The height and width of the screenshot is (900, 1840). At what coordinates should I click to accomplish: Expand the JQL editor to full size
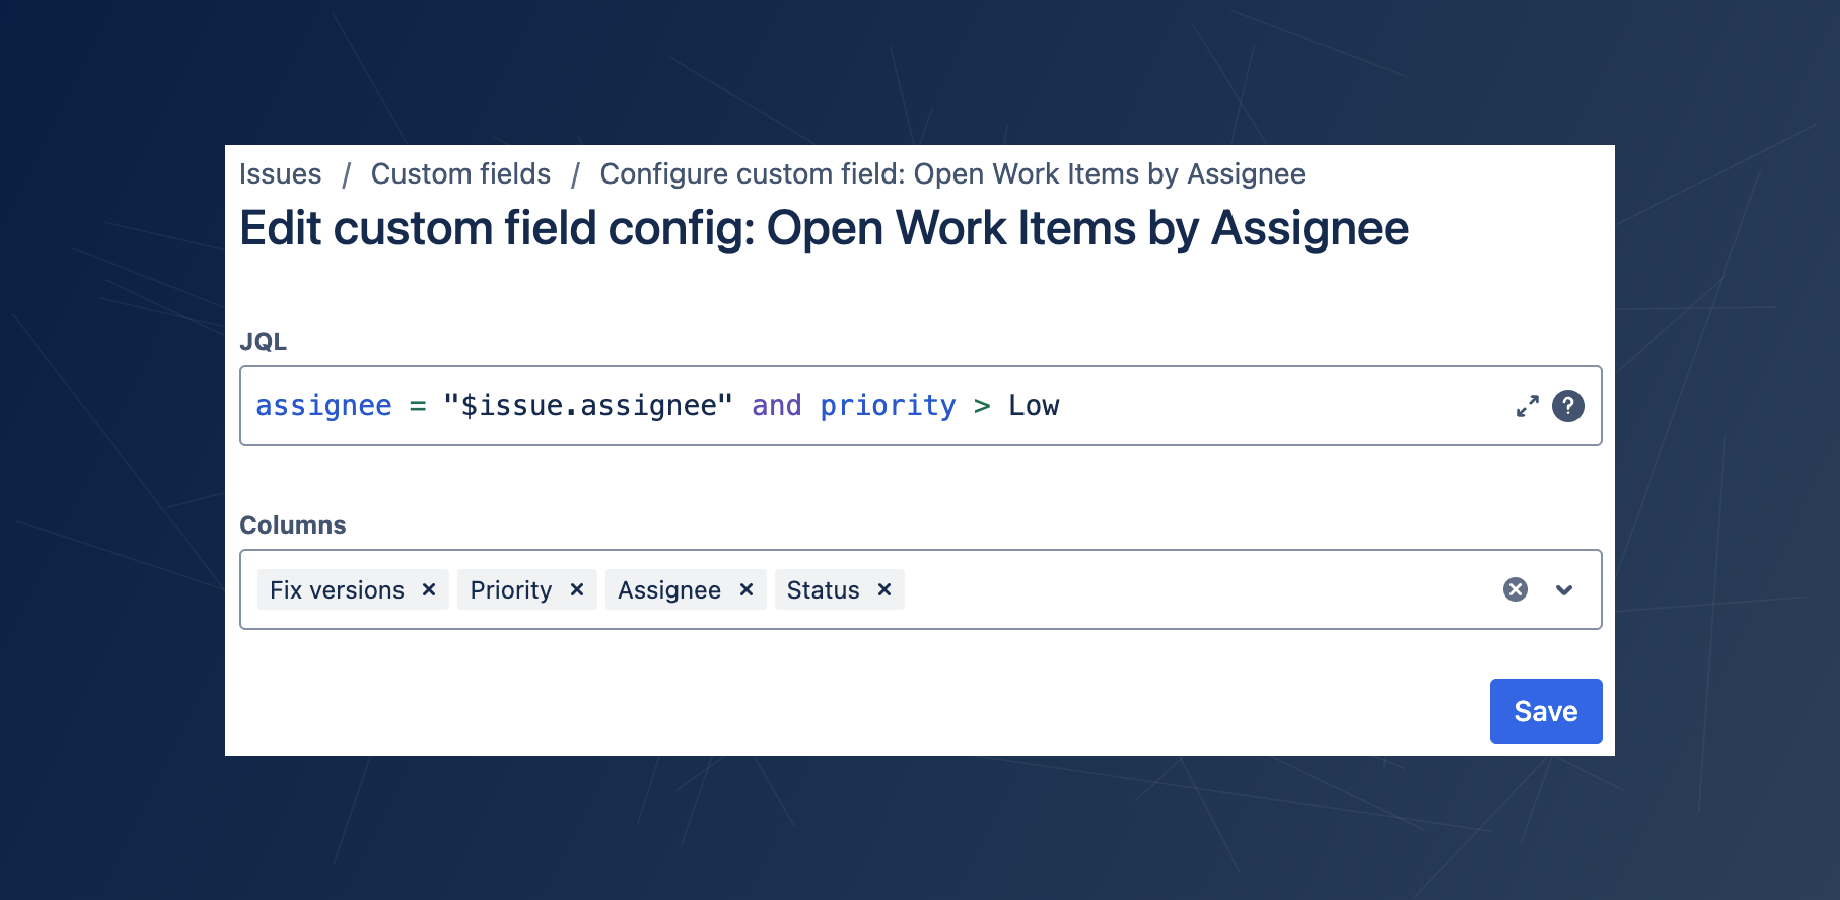[x=1527, y=406]
